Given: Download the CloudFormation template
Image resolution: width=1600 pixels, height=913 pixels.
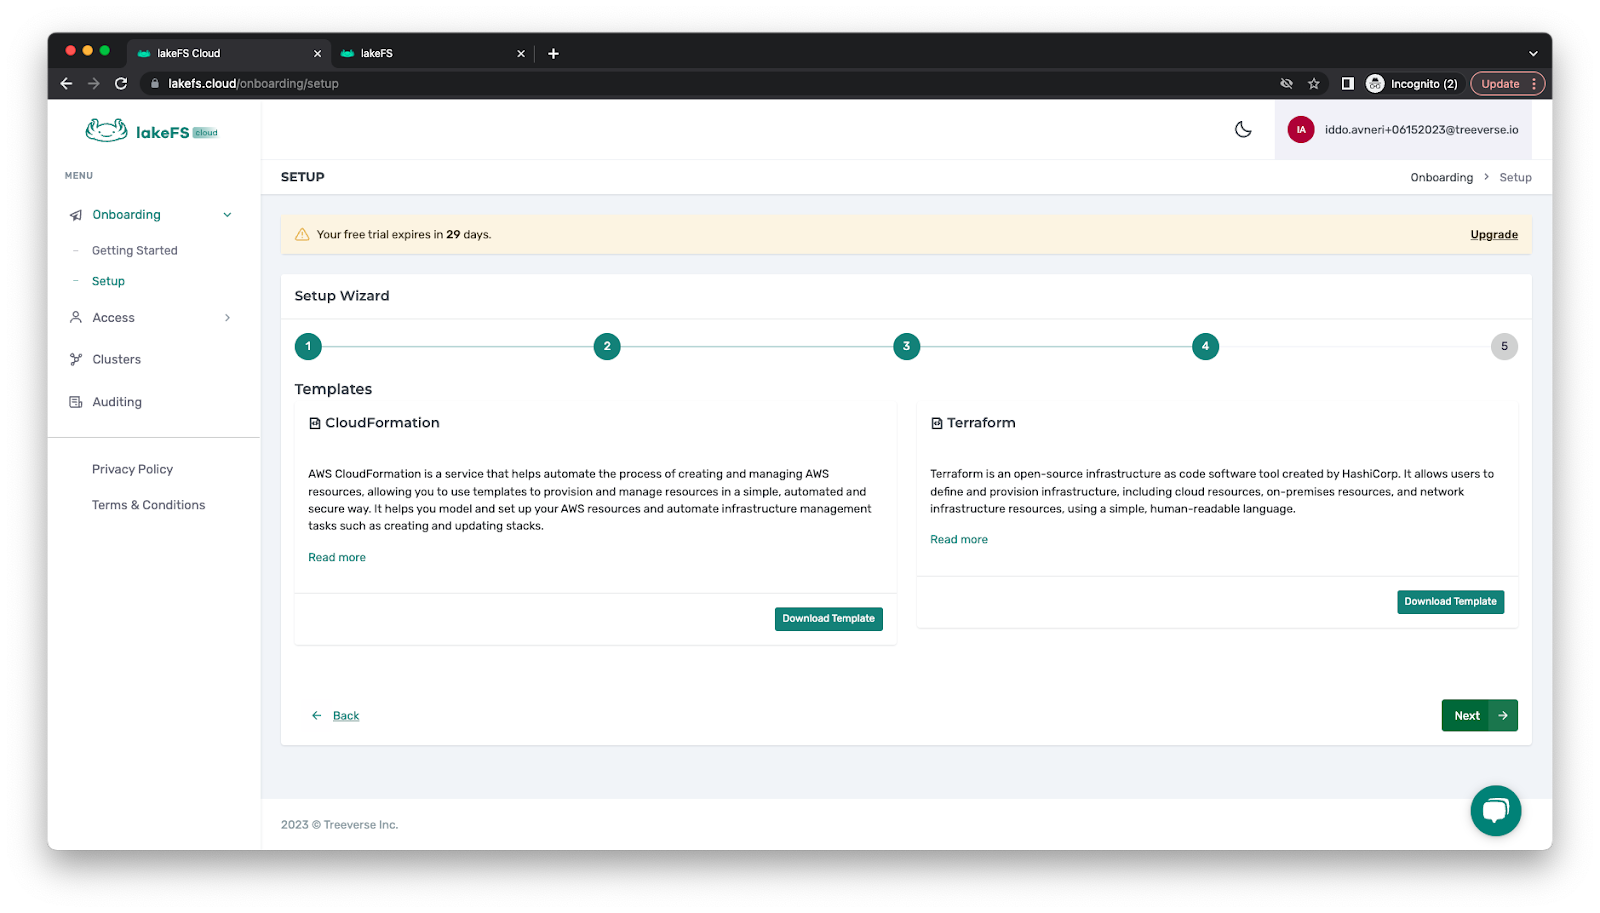Looking at the screenshot, I should coord(829,619).
